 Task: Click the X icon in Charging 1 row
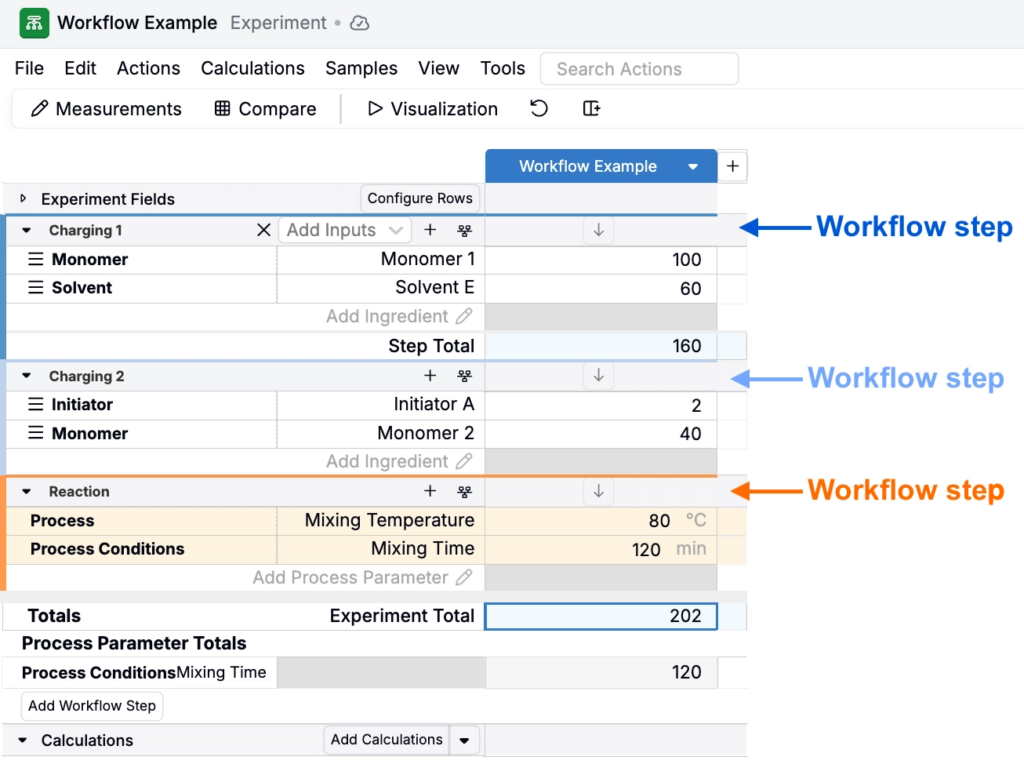263,230
